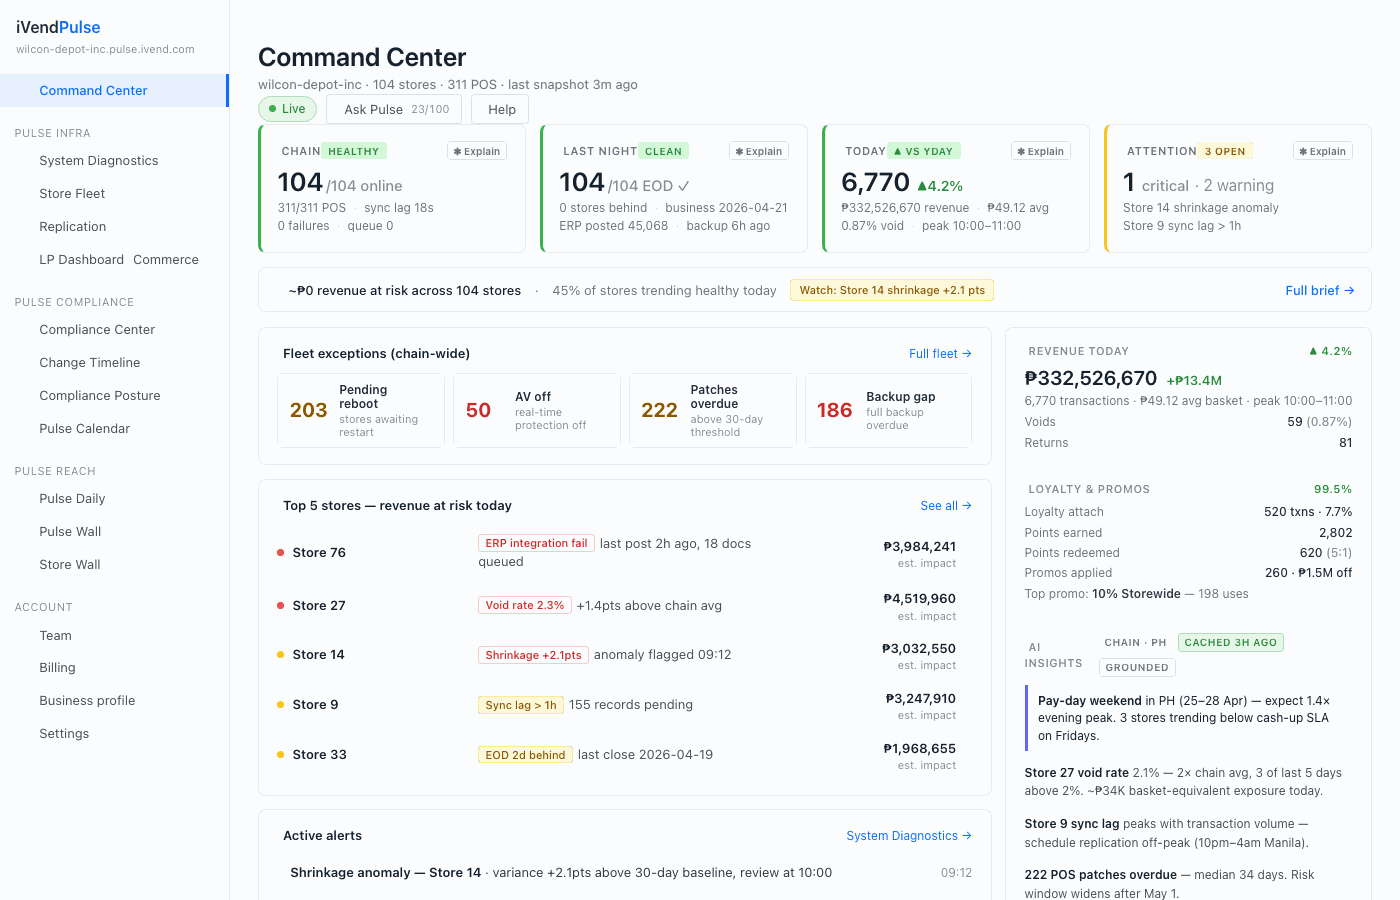Viewport: 1400px width, 900px height.
Task: Click the CLEAN last night badge
Action: [663, 151]
